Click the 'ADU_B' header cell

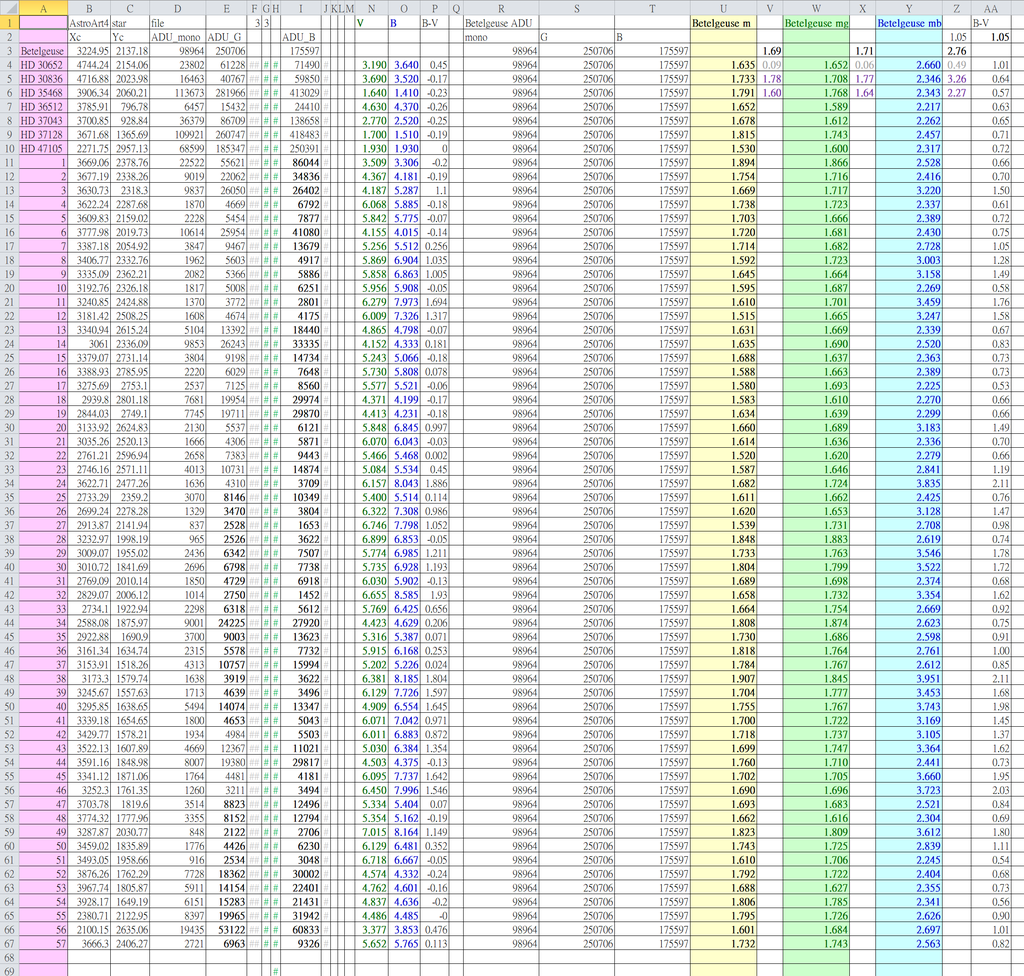click(300, 37)
